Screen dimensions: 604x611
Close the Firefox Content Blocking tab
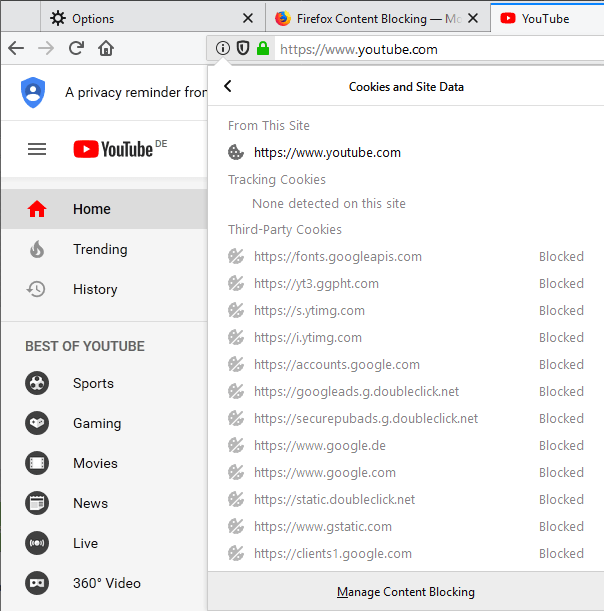[473, 18]
